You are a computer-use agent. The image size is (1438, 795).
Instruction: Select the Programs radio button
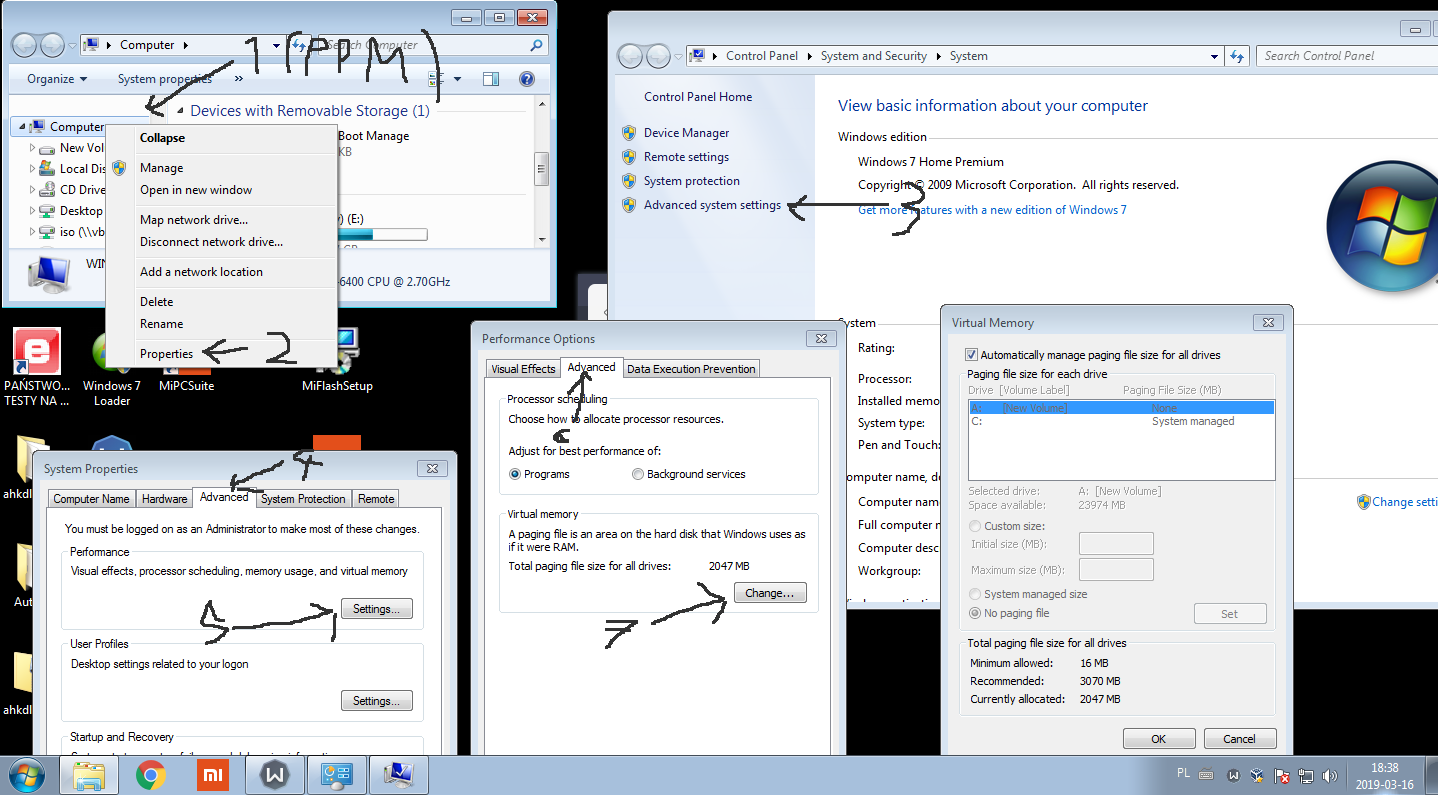515,474
